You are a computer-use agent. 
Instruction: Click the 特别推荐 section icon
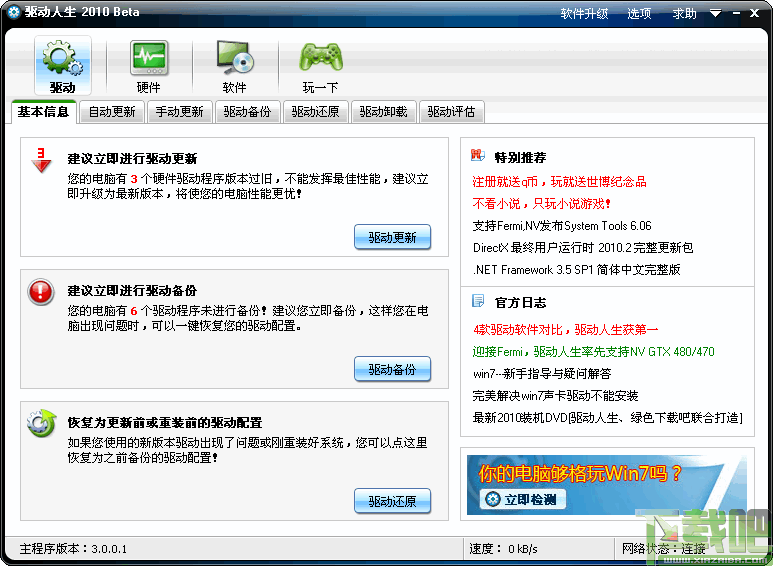pyautogui.click(x=478, y=156)
